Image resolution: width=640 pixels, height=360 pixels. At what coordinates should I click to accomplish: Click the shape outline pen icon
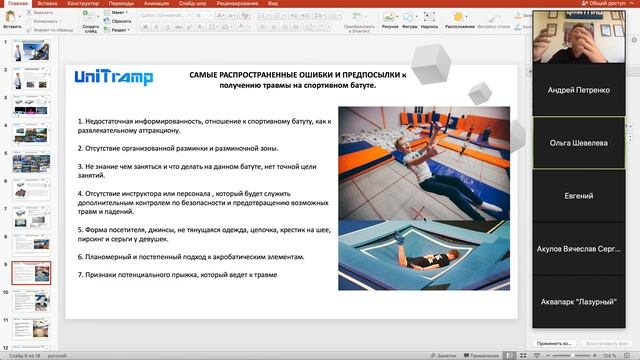[x=518, y=27]
